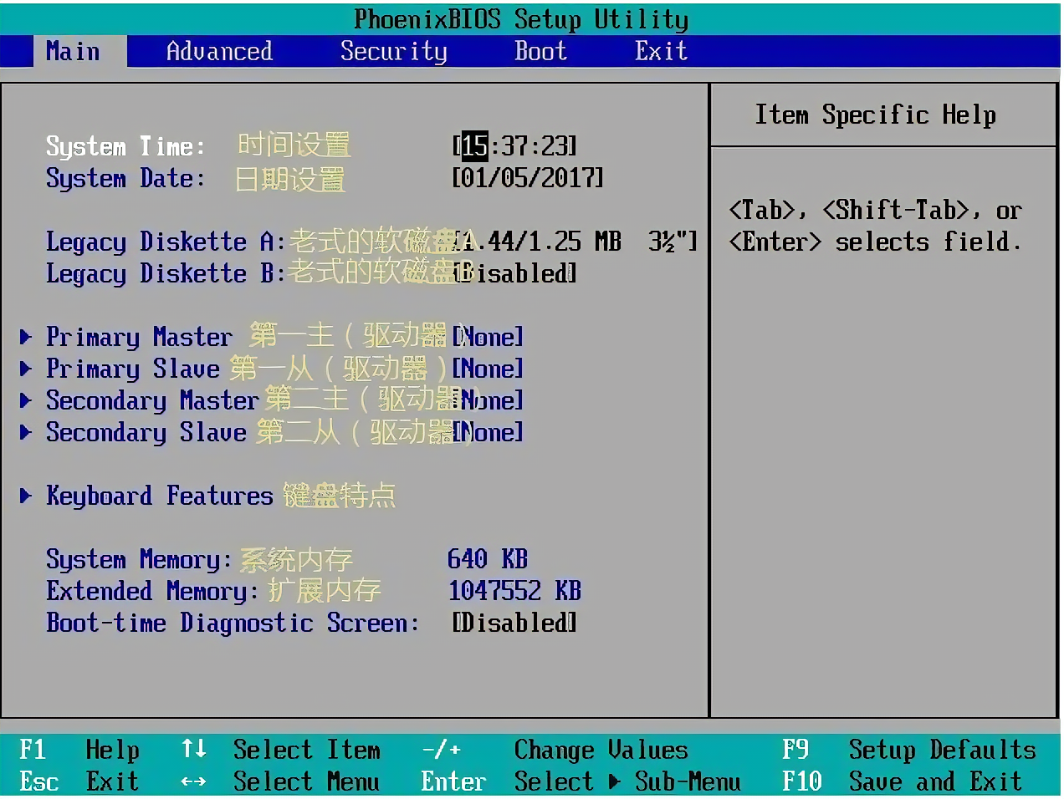Image resolution: width=1064 pixels, height=799 pixels.
Task: Click the Esc Exit hint
Action: [79, 781]
